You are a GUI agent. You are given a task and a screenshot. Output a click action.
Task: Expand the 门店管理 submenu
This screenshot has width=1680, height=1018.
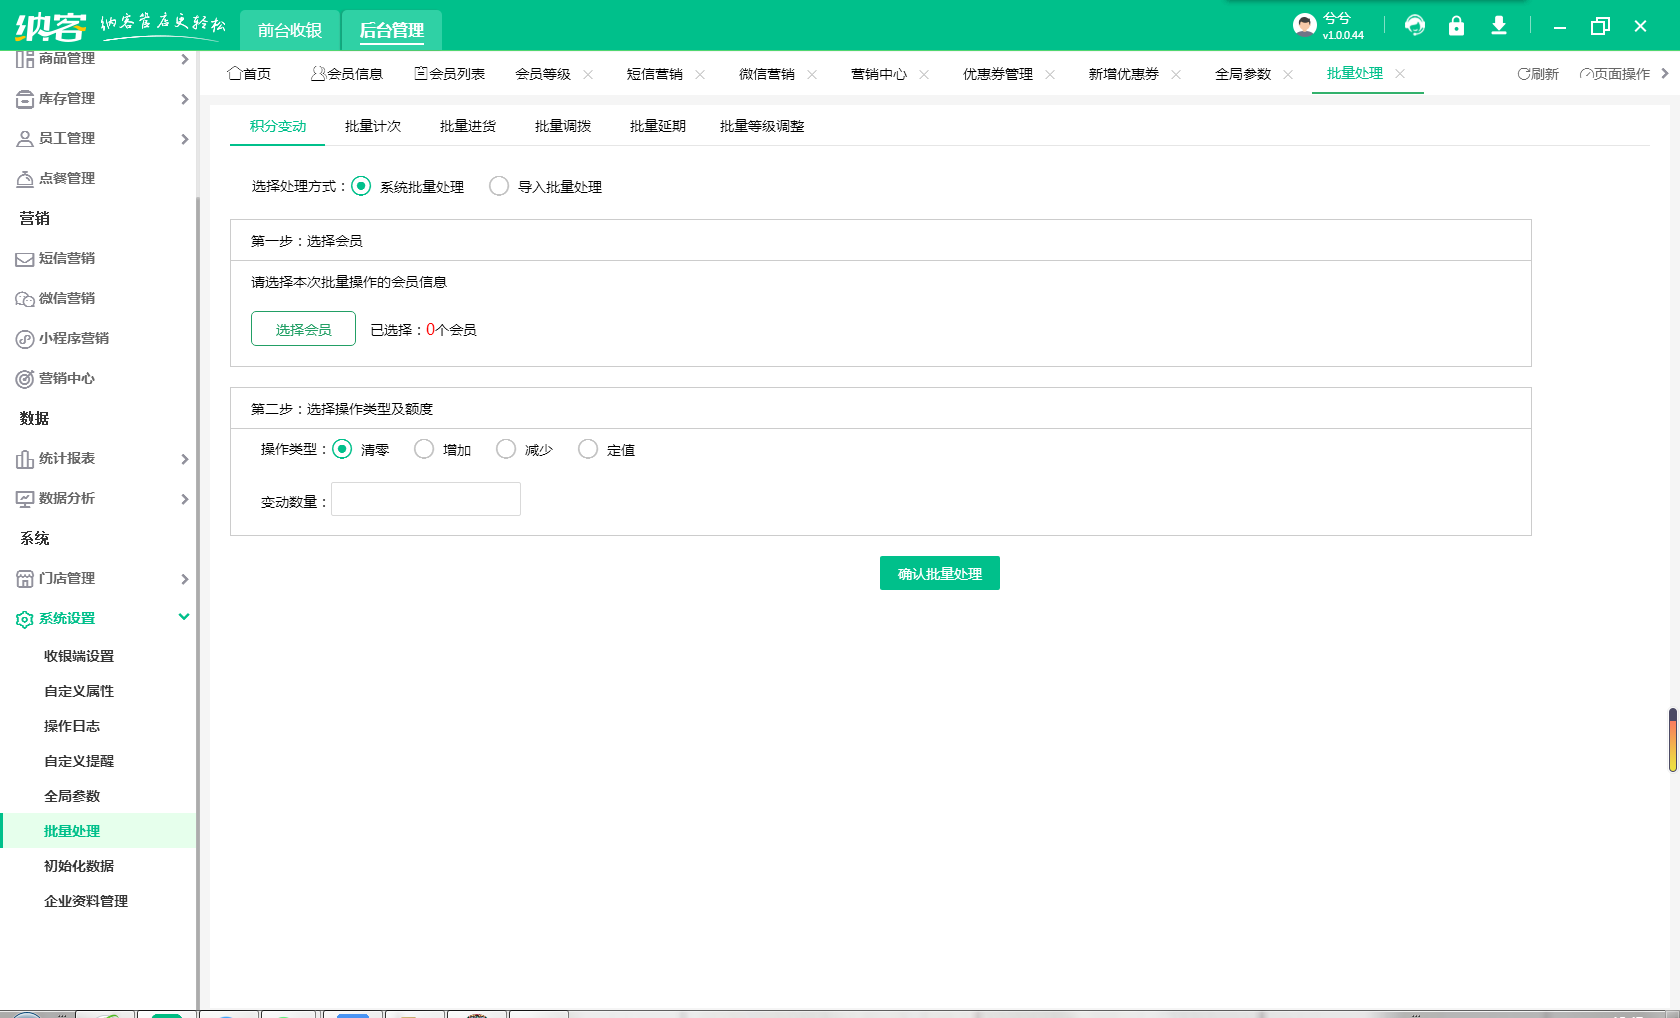(184, 578)
